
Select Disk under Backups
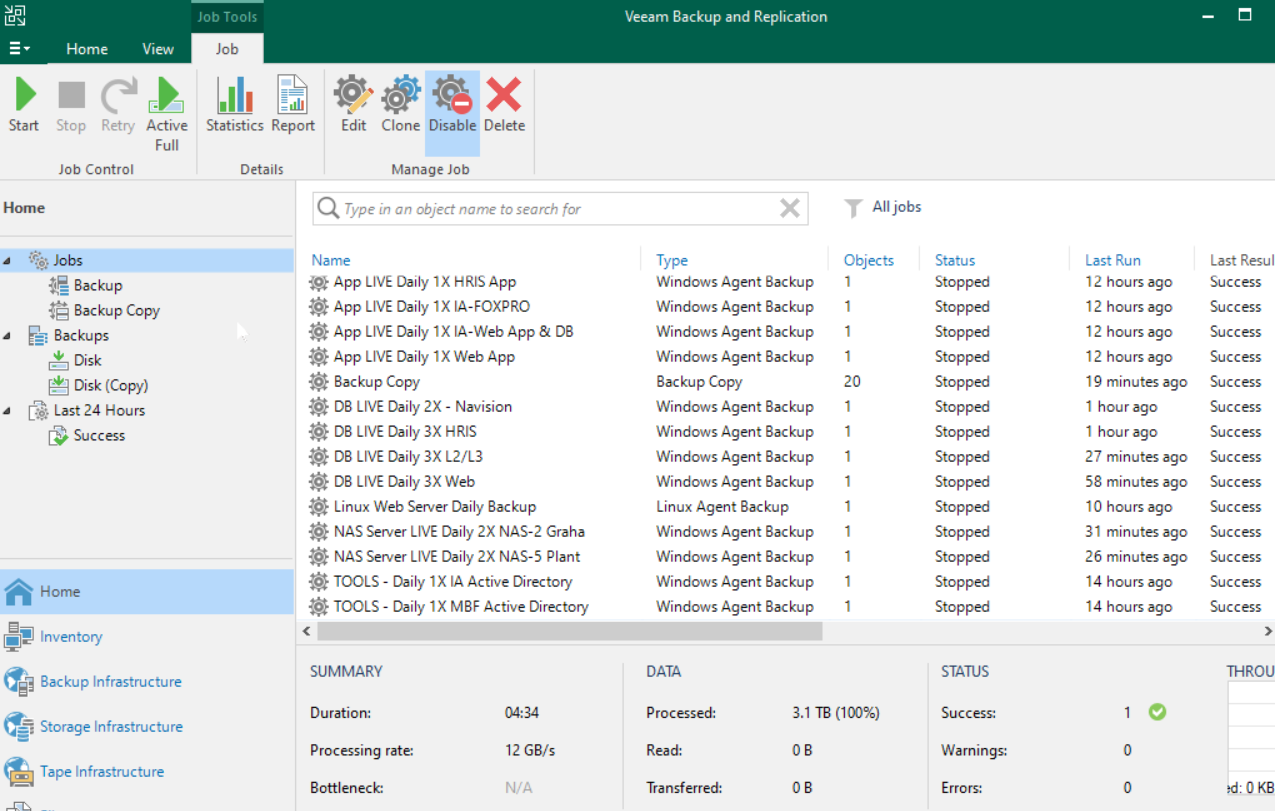tap(88, 360)
